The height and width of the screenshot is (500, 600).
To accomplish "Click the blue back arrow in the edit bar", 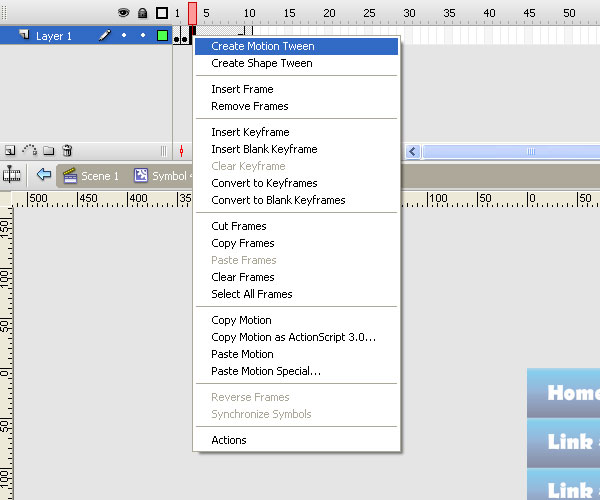I will [x=44, y=174].
